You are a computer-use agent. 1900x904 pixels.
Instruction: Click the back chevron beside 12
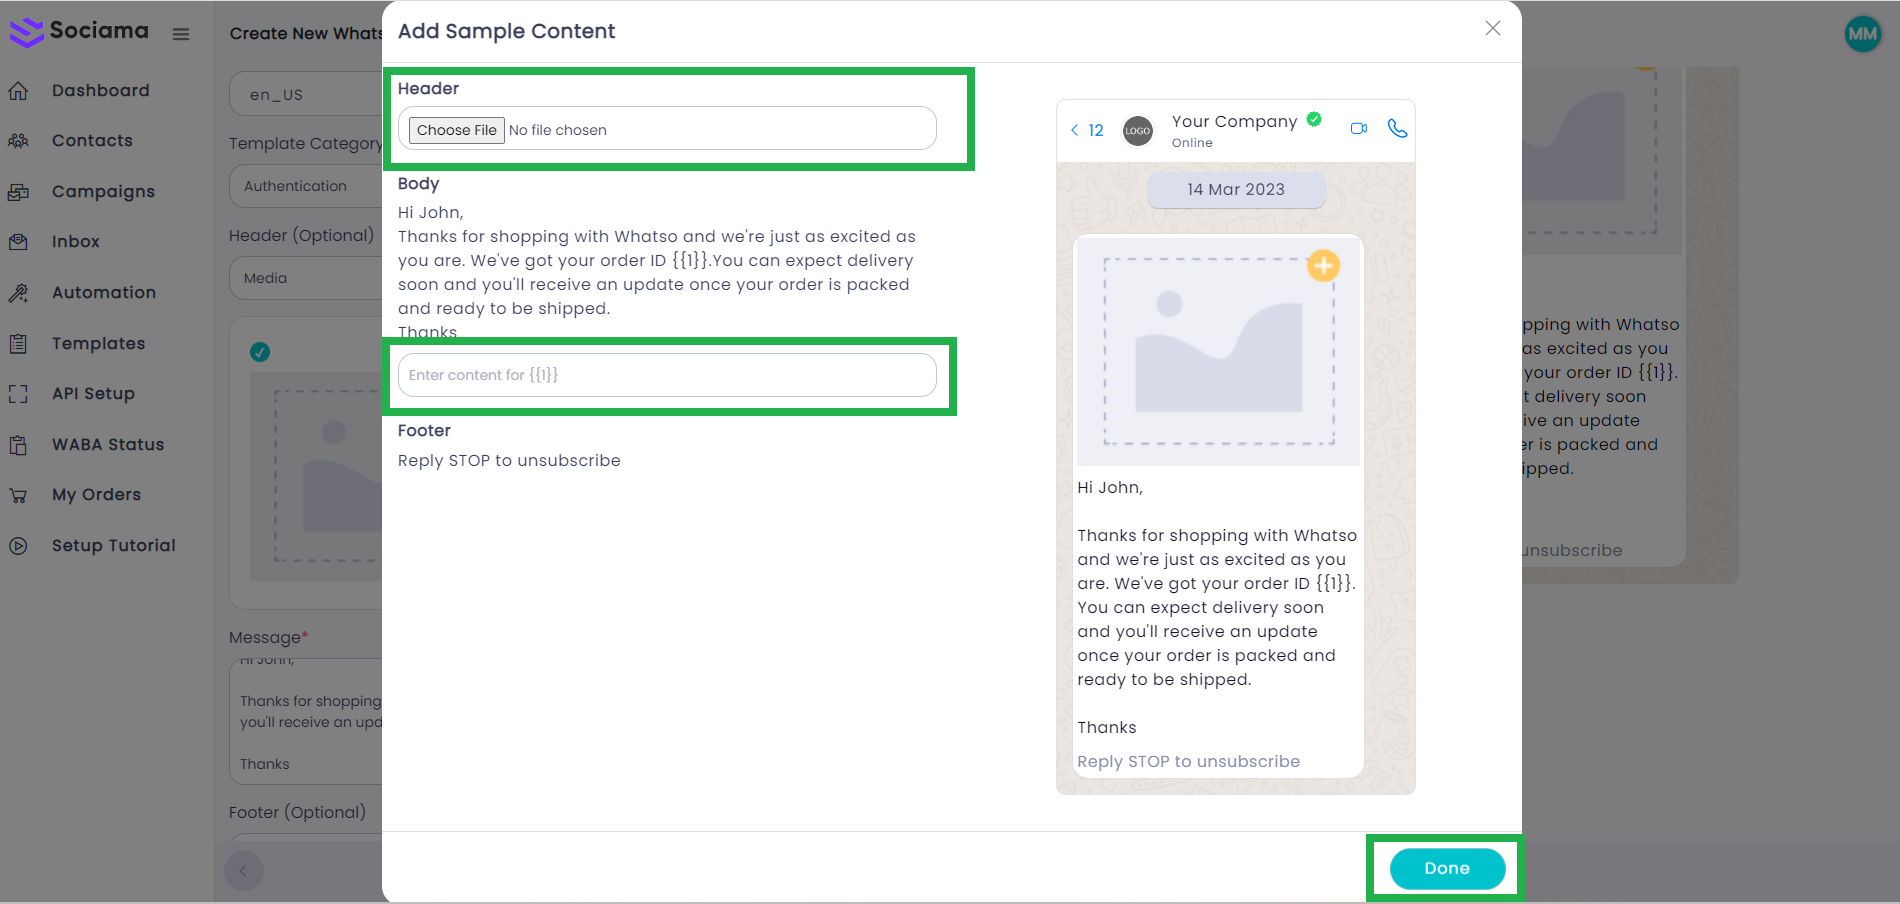[x=1075, y=130]
